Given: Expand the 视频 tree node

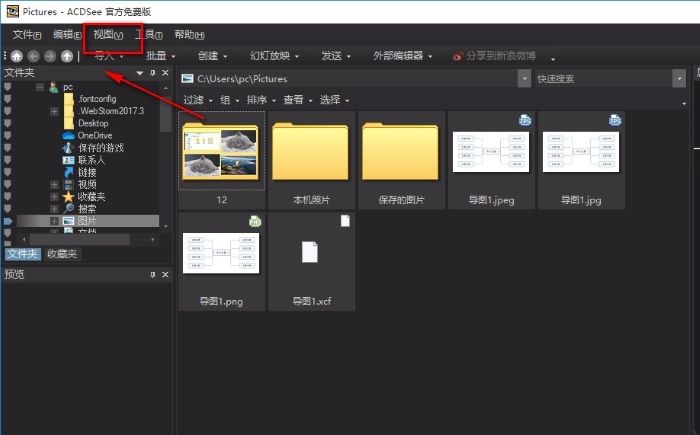Looking at the screenshot, I should (54, 184).
